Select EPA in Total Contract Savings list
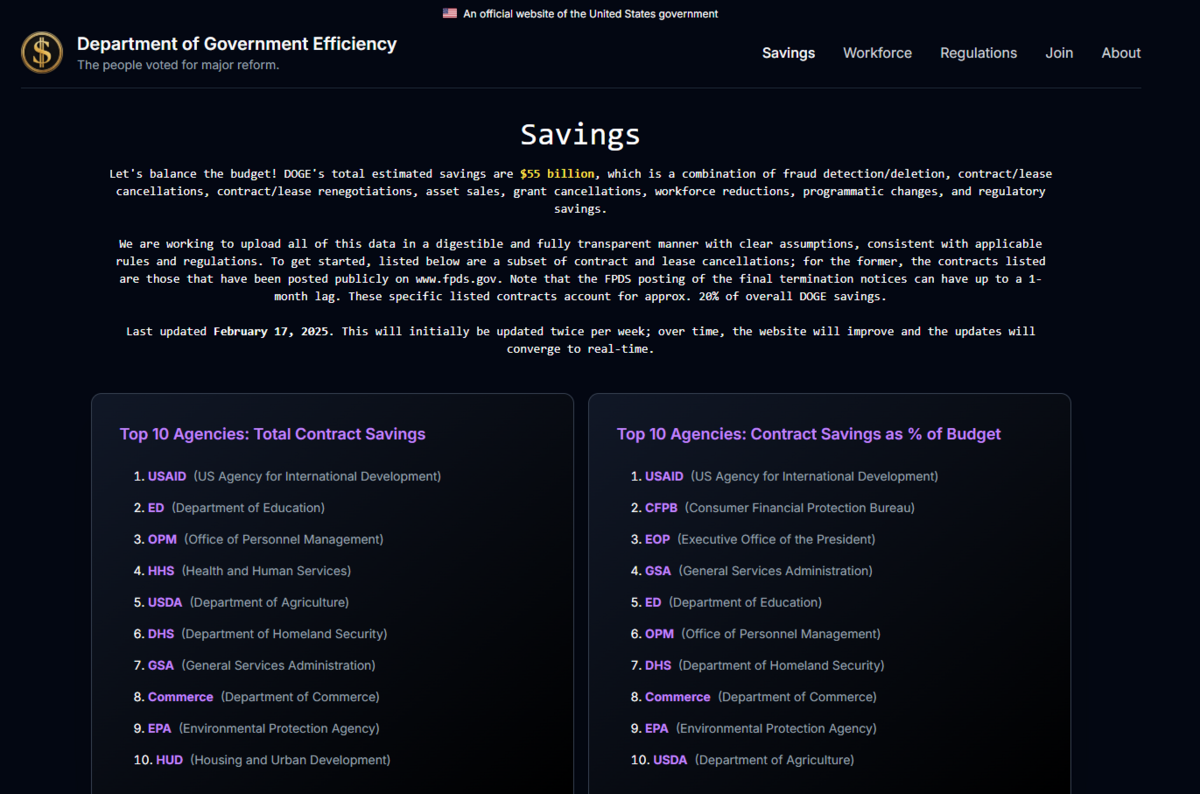The image size is (1200, 794). pyautogui.click(x=160, y=728)
